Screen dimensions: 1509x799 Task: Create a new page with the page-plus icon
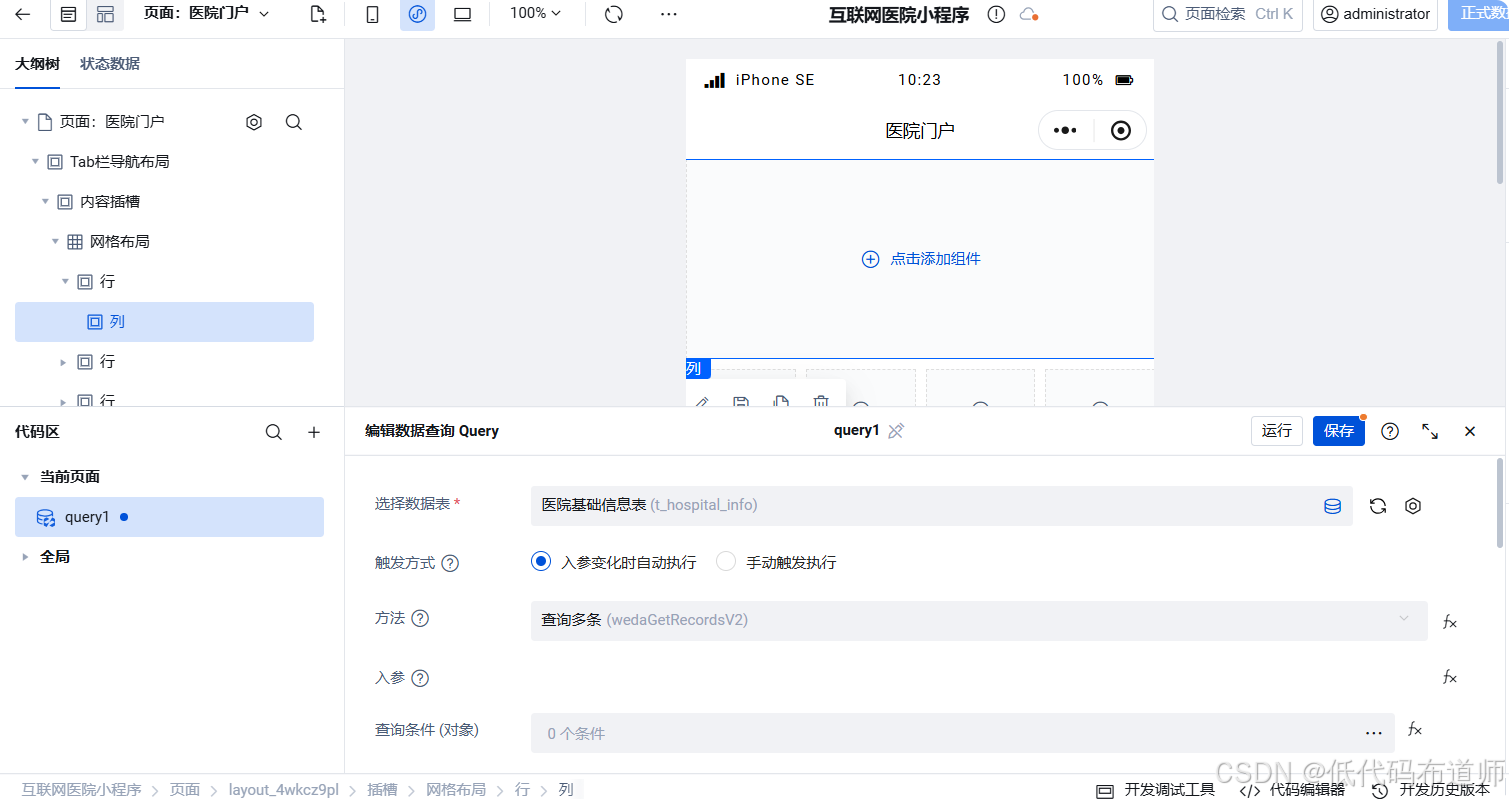317,15
